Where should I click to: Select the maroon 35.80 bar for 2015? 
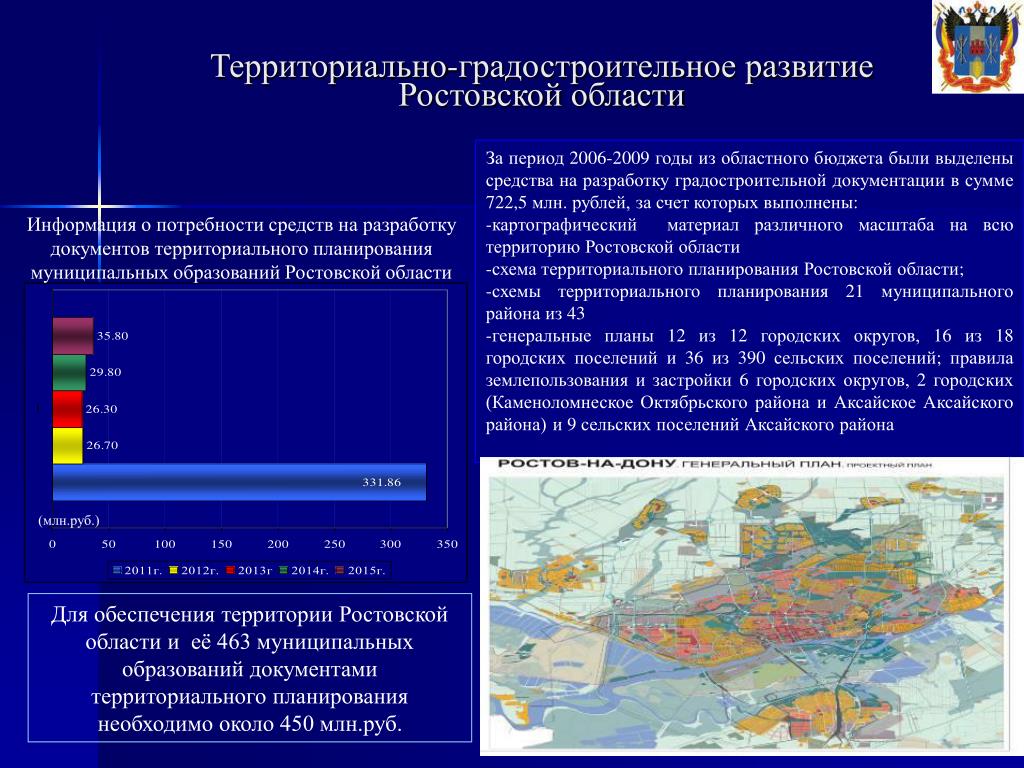pyautogui.click(x=73, y=336)
